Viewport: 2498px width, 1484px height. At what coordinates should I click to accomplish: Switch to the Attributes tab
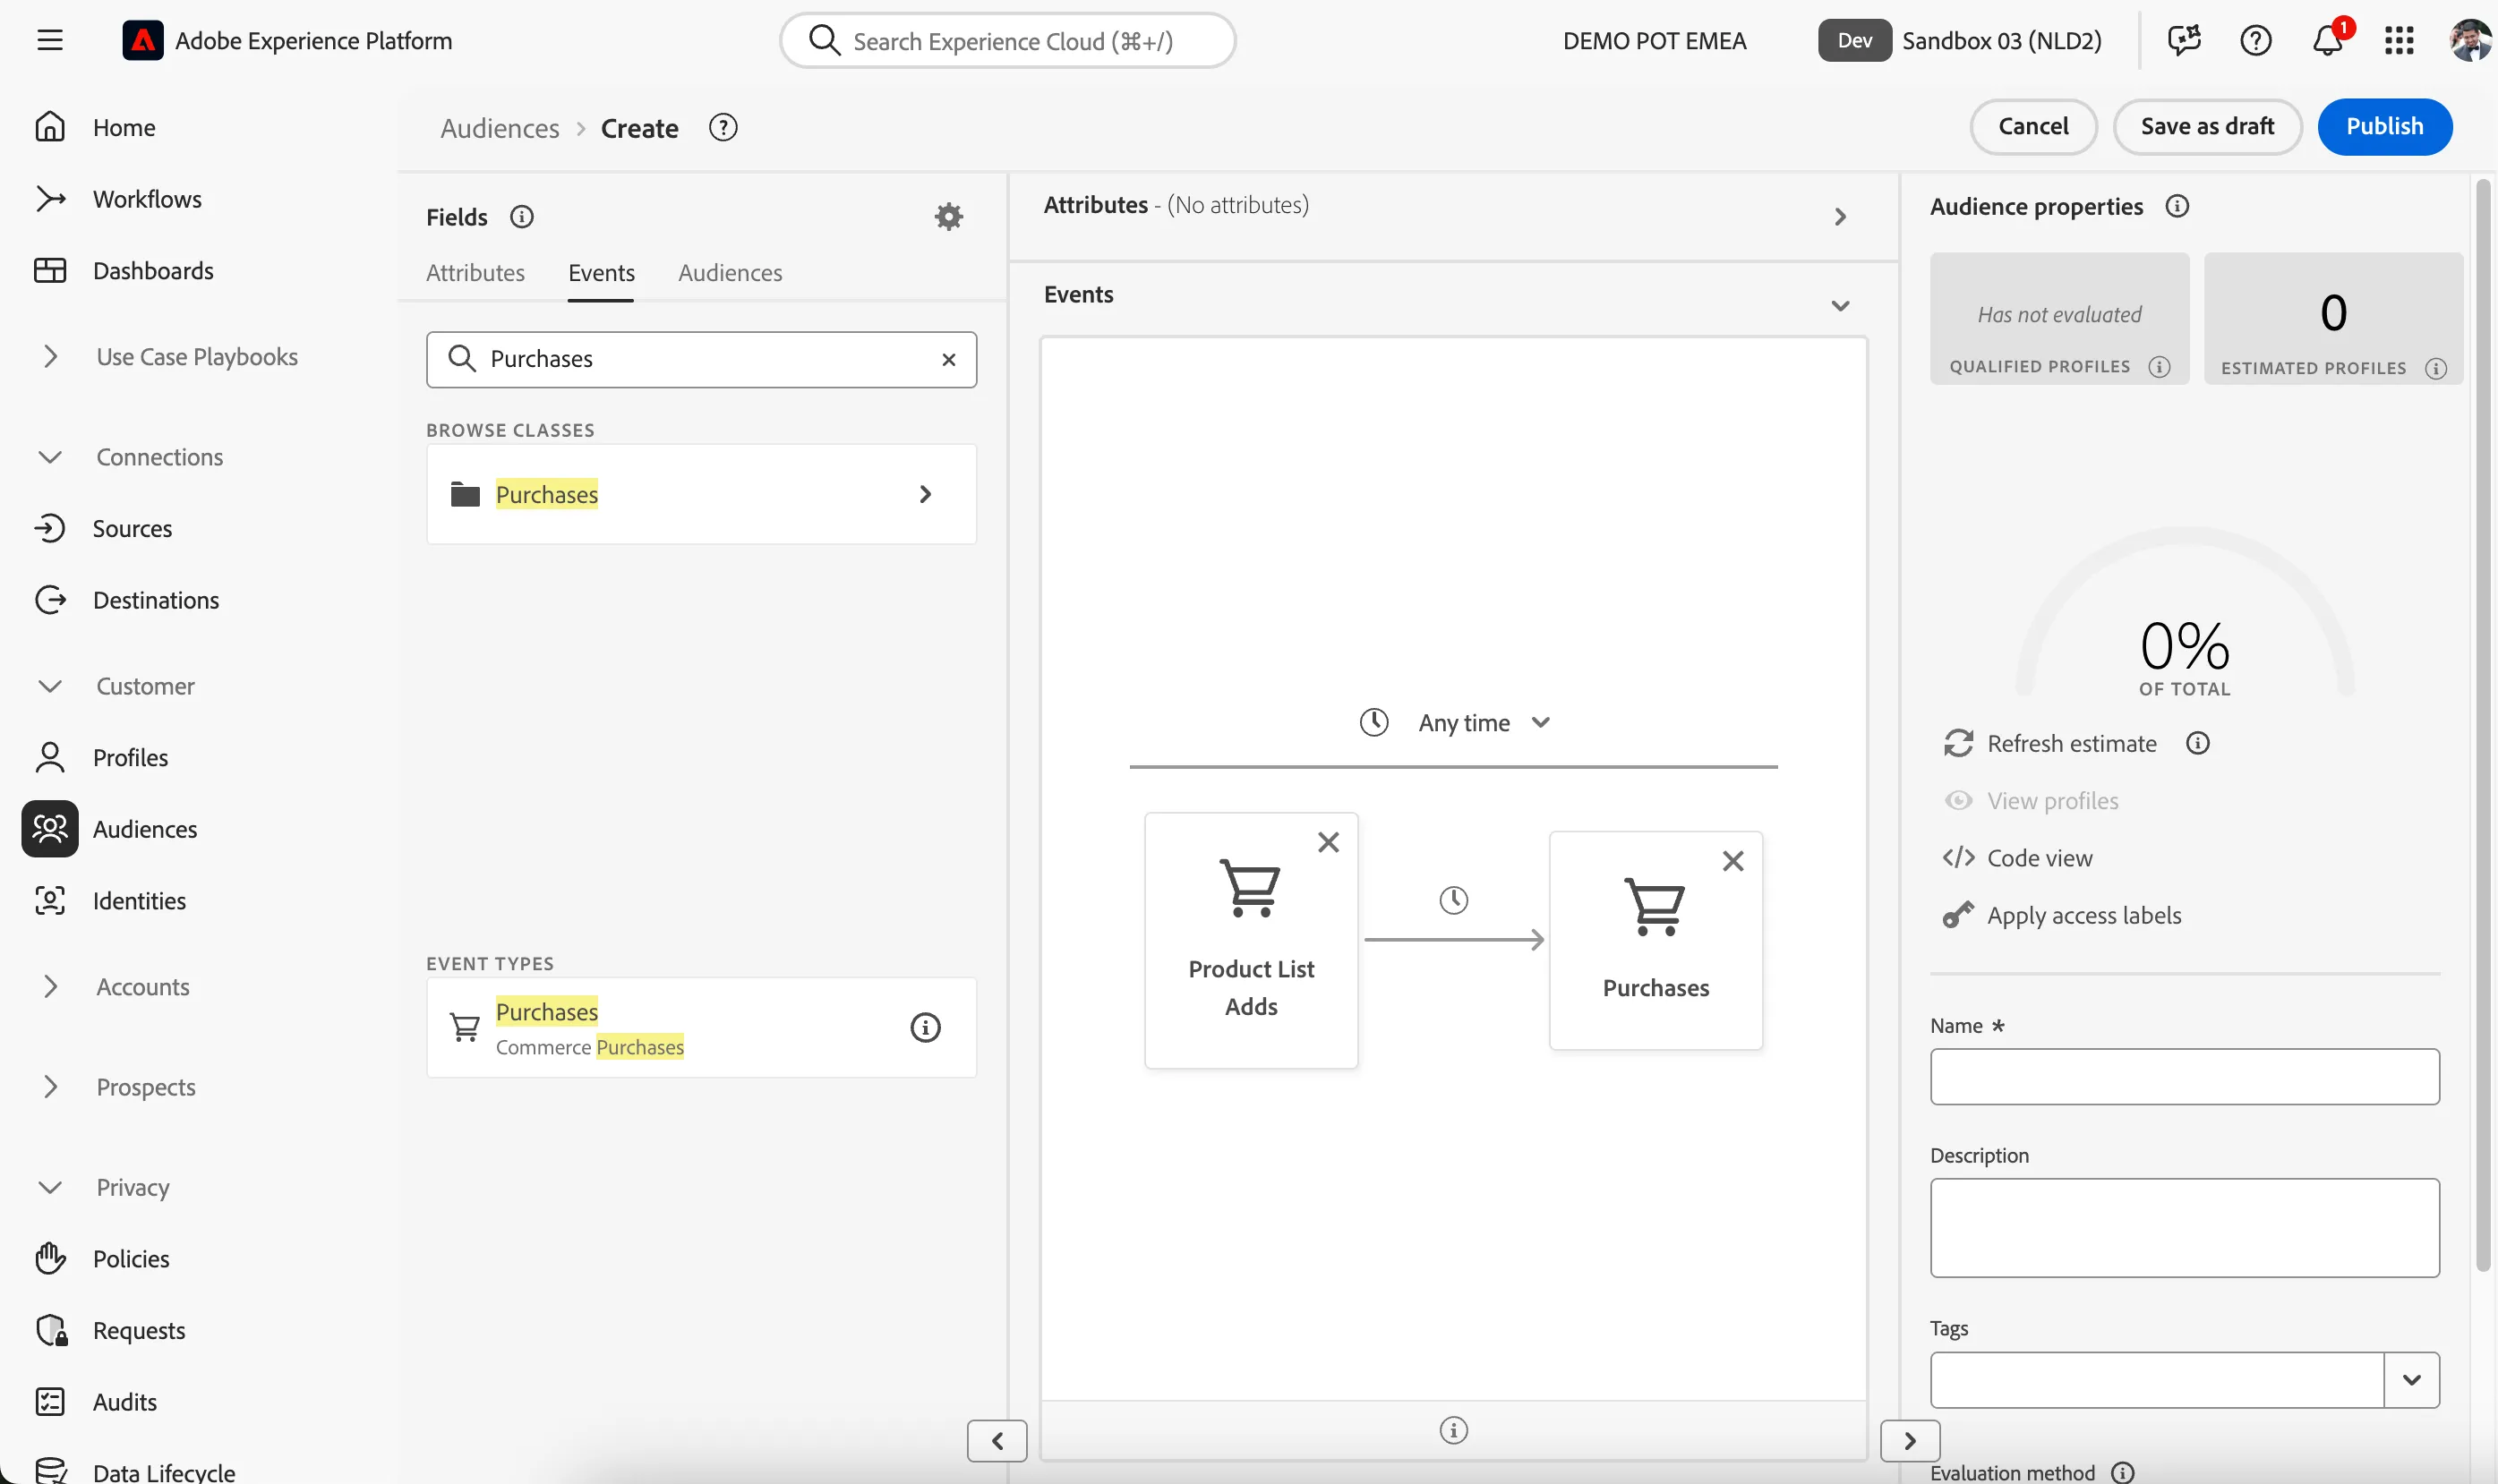[475, 272]
